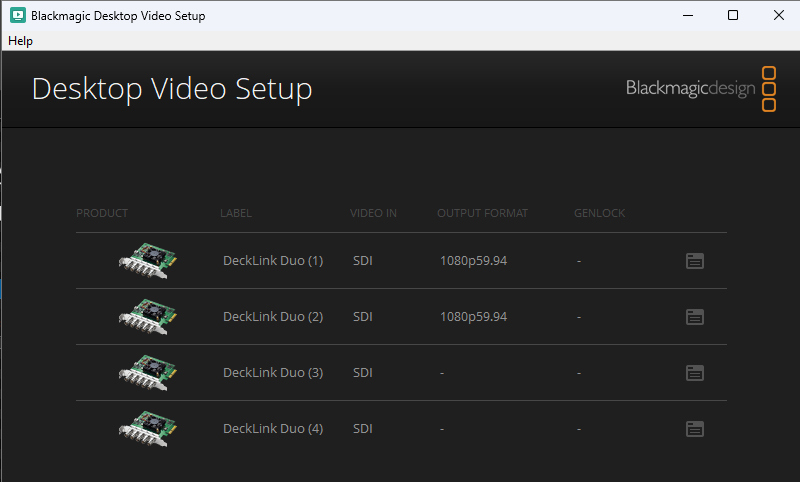800x482 pixels.
Task: Click the Blackmagic Desktop Video Setup app icon
Action: 18,15
